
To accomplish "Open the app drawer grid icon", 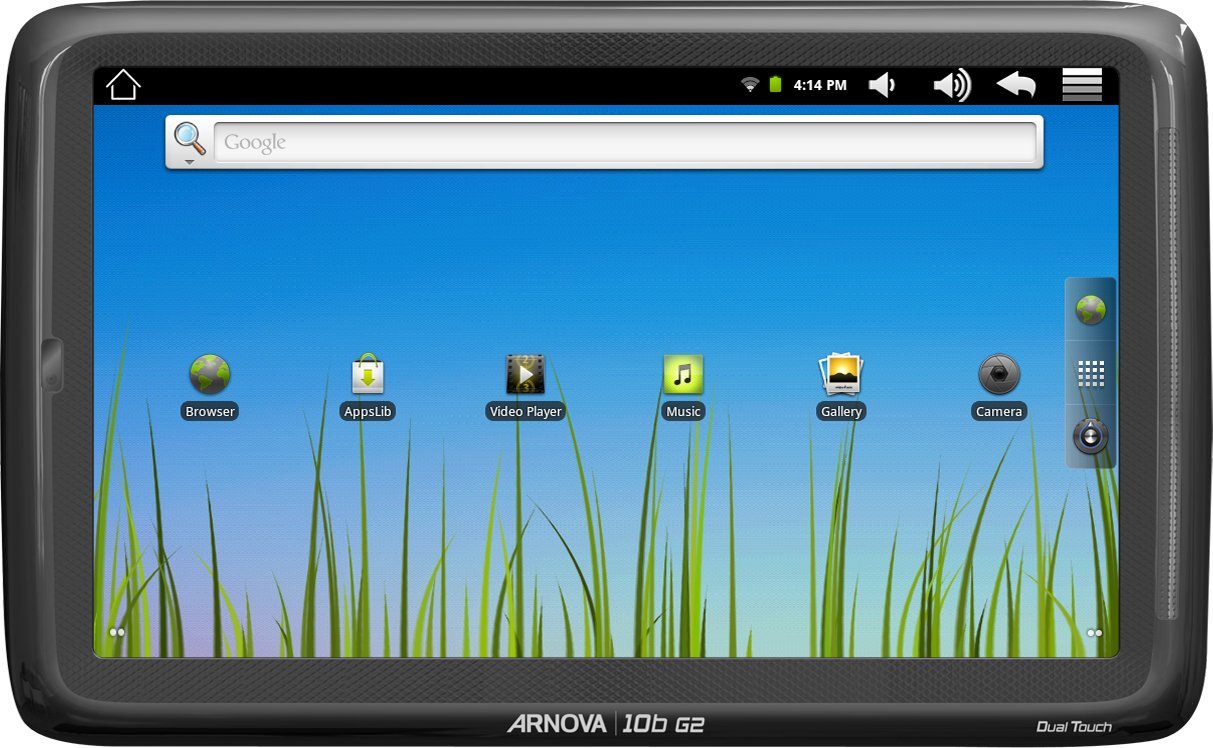I will coord(1091,374).
